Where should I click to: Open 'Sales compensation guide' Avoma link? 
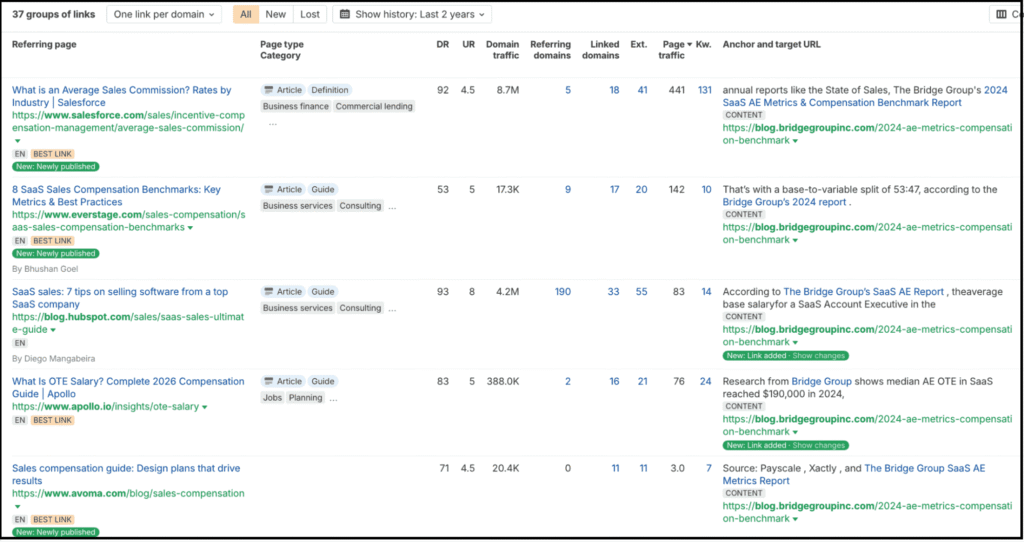tap(126, 474)
